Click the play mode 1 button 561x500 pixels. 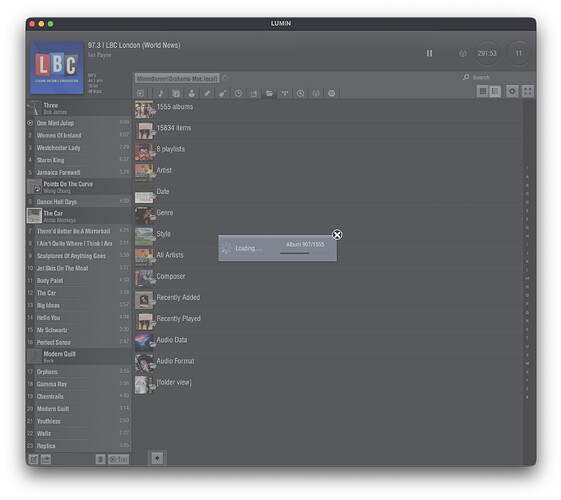click(118, 459)
